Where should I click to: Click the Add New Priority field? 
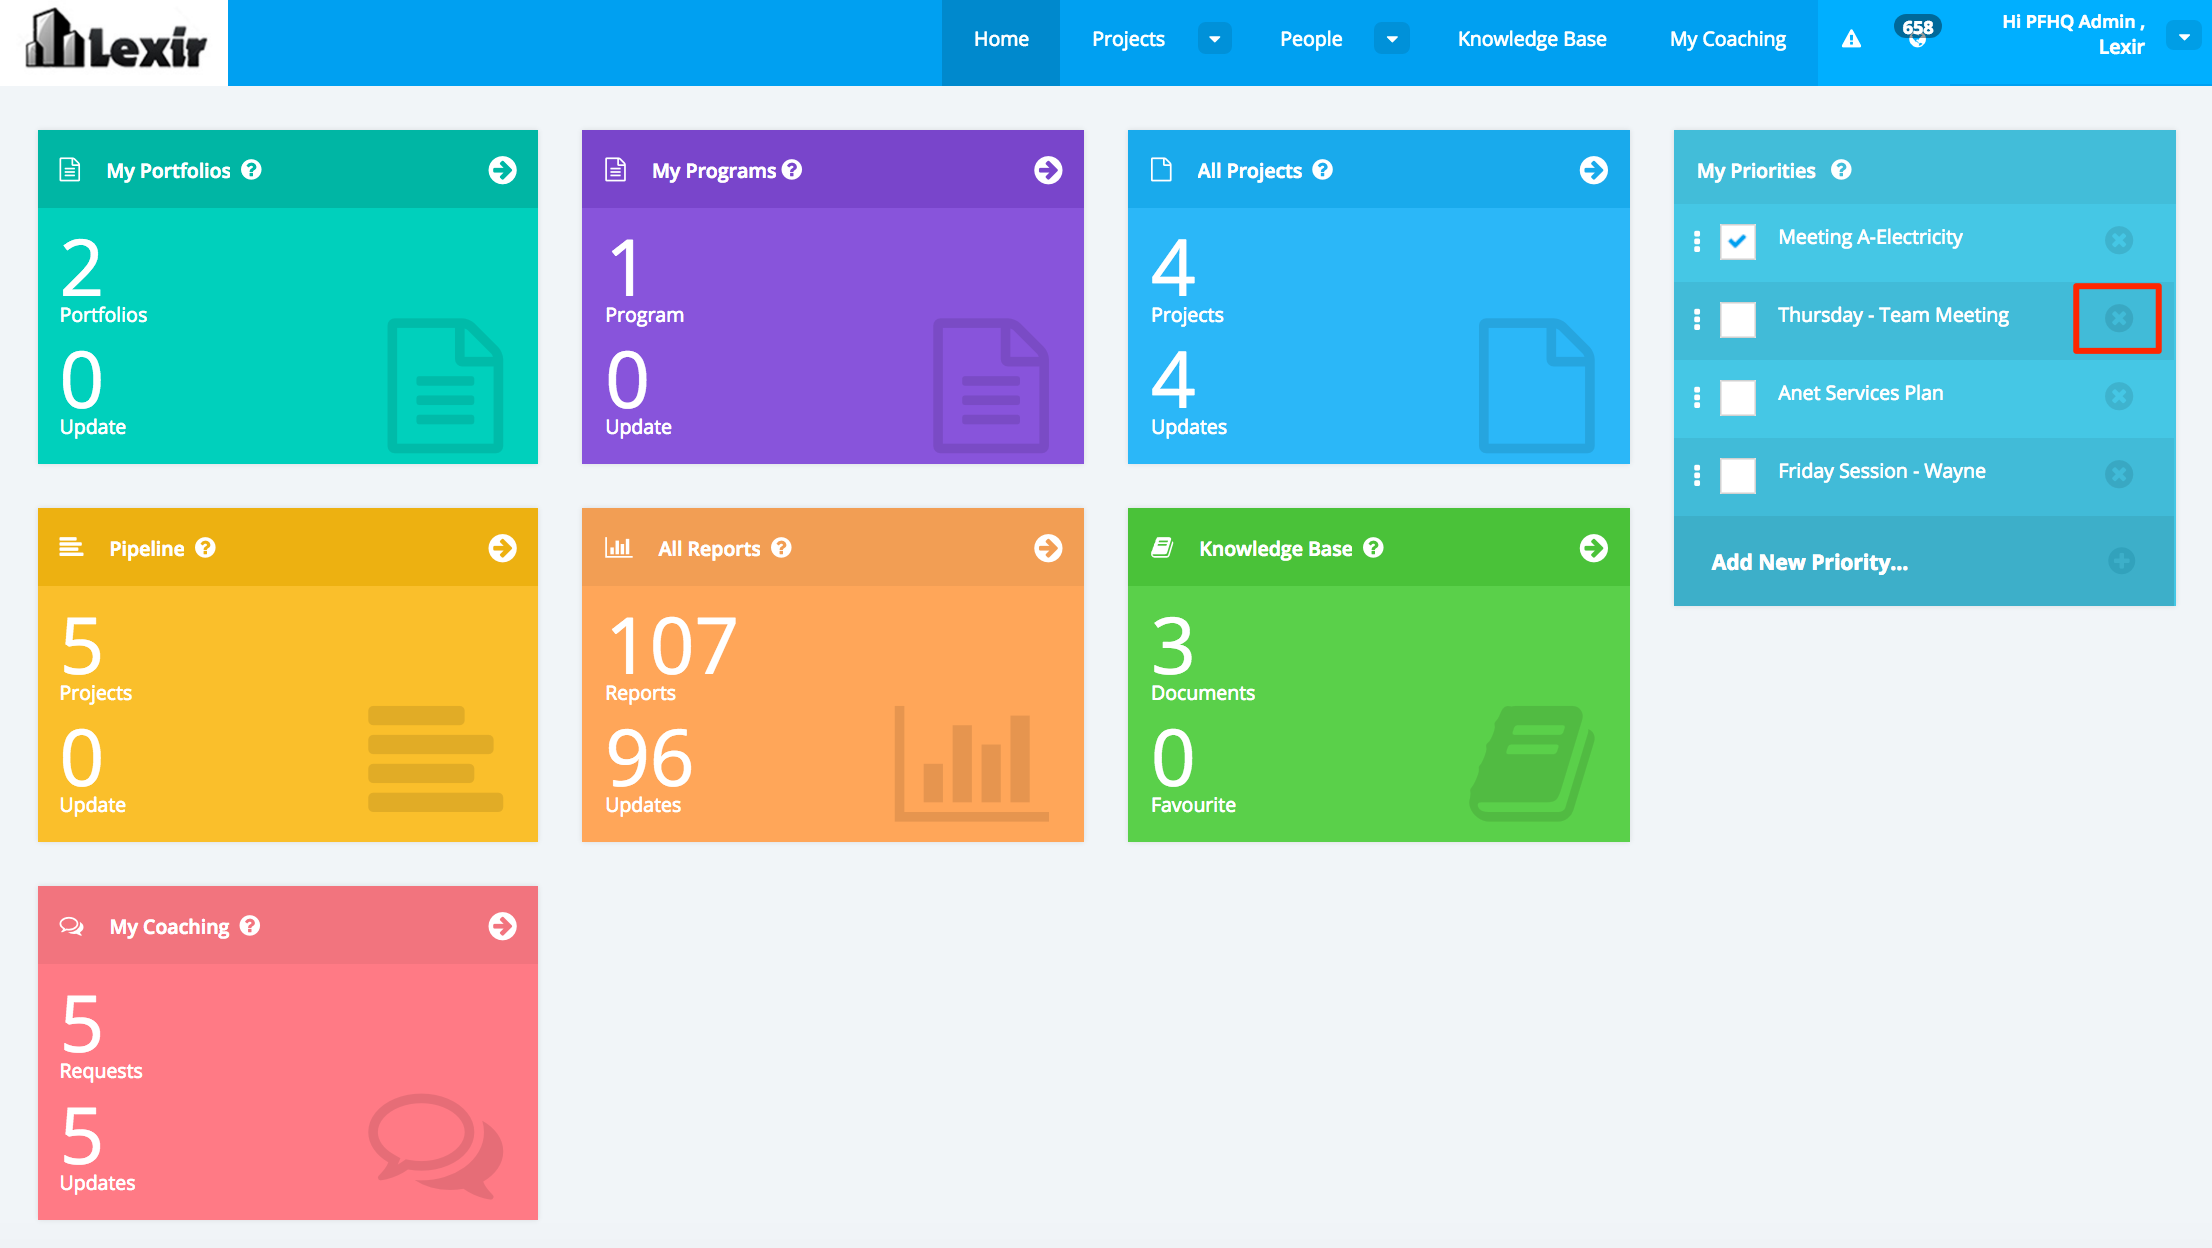(1809, 562)
